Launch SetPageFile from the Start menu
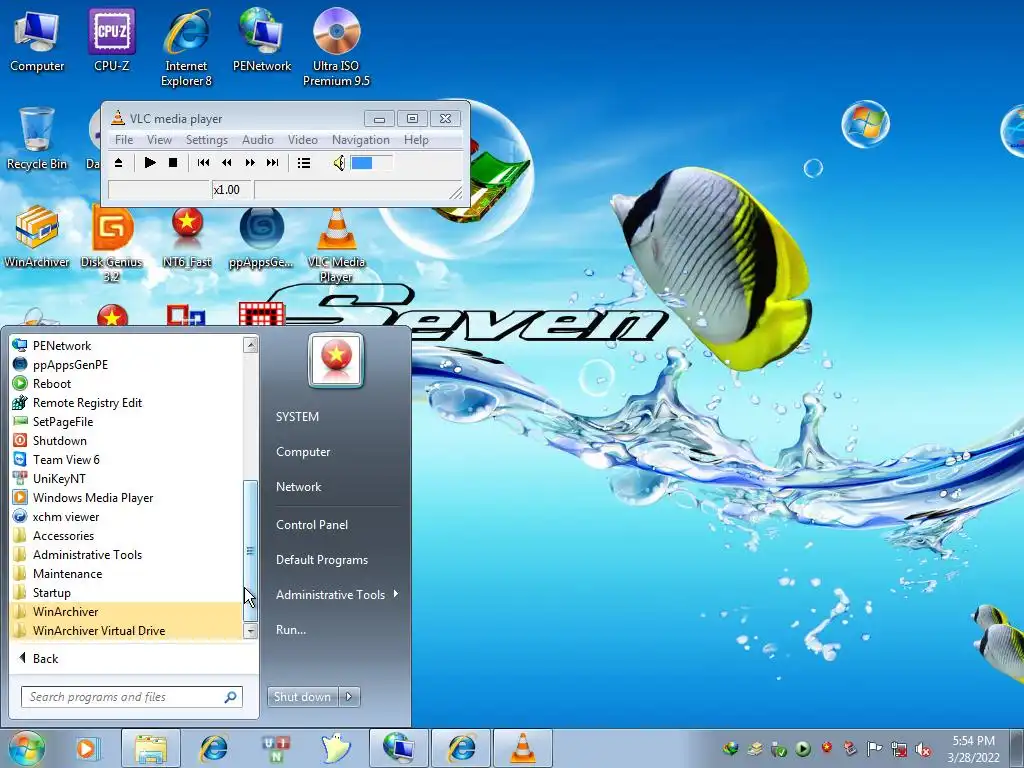The image size is (1024, 768). point(125,422)
